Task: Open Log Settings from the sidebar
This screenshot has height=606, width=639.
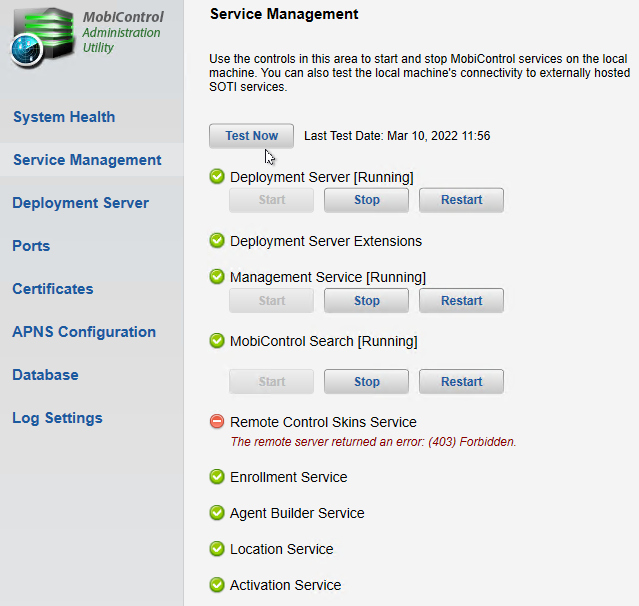Action: (x=57, y=418)
